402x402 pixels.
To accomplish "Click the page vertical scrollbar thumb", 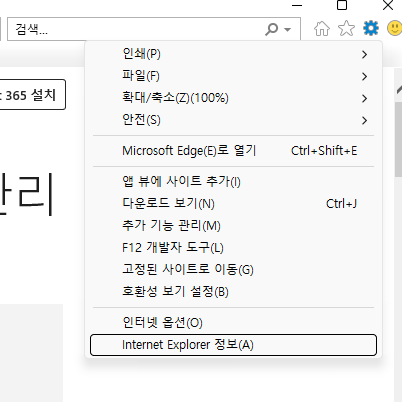I will (398, 139).
